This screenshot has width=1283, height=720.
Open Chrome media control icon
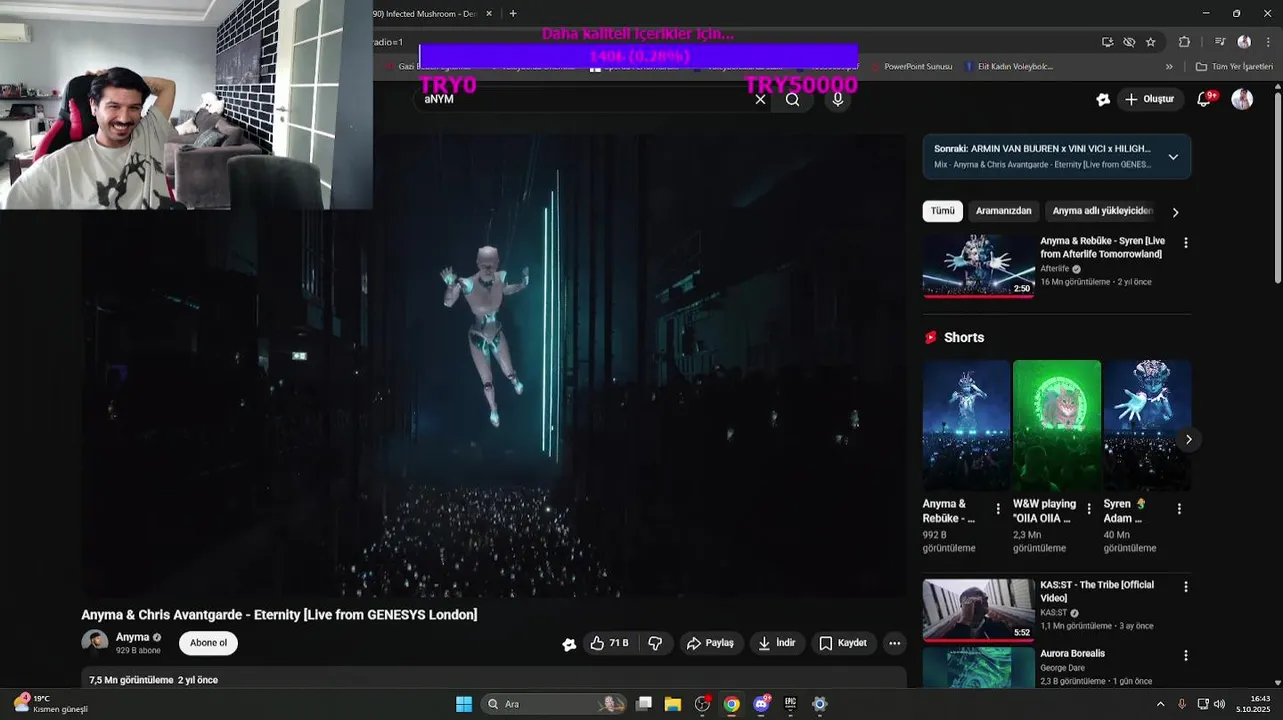pyautogui.click(x=1220, y=42)
